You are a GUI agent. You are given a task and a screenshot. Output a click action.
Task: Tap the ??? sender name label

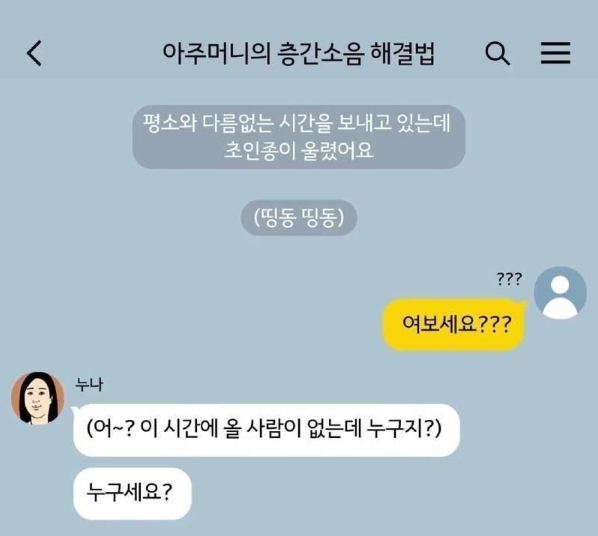tap(509, 279)
